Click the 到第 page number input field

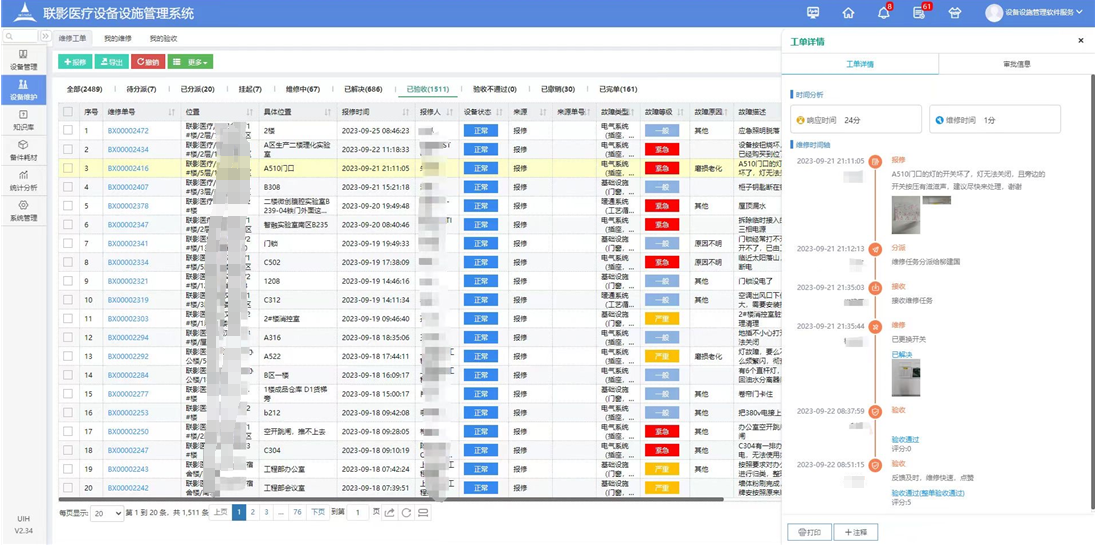(x=358, y=513)
